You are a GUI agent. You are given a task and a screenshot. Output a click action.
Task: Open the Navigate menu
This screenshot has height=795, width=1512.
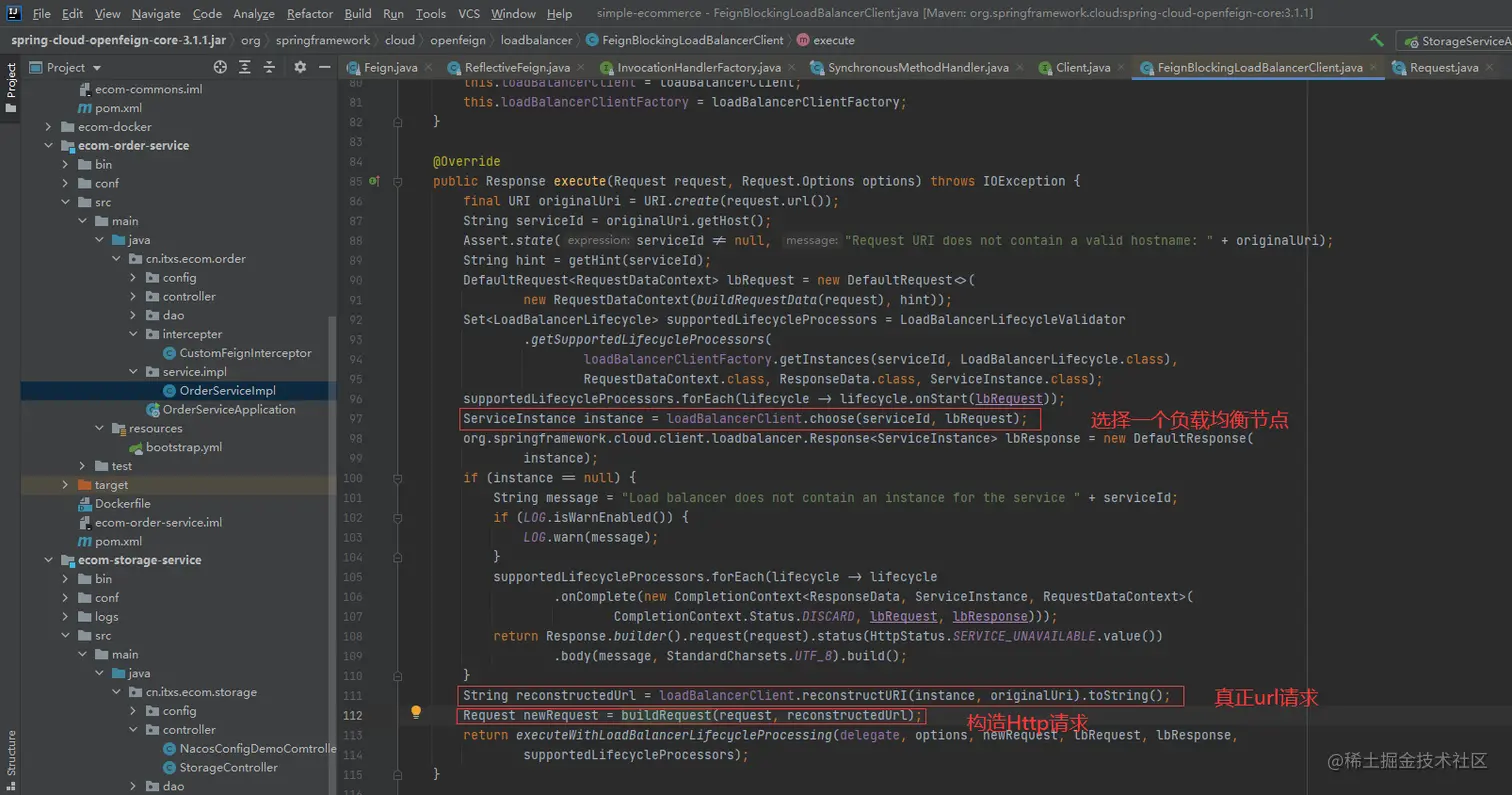pyautogui.click(x=156, y=14)
